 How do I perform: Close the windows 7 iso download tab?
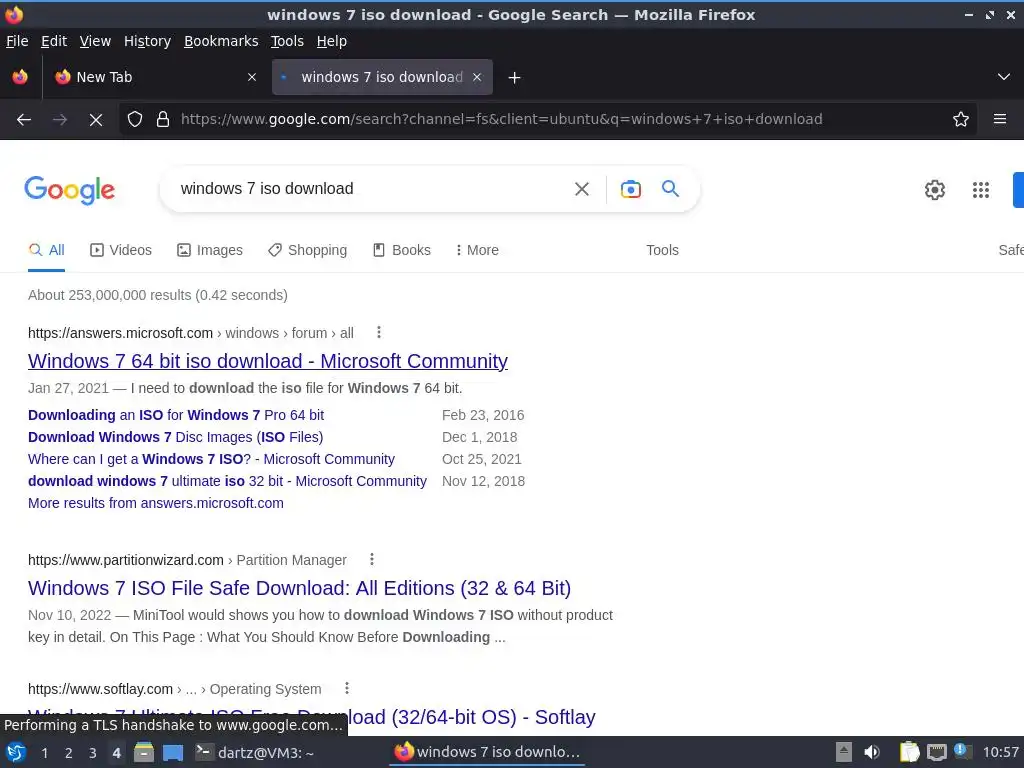coord(477,77)
